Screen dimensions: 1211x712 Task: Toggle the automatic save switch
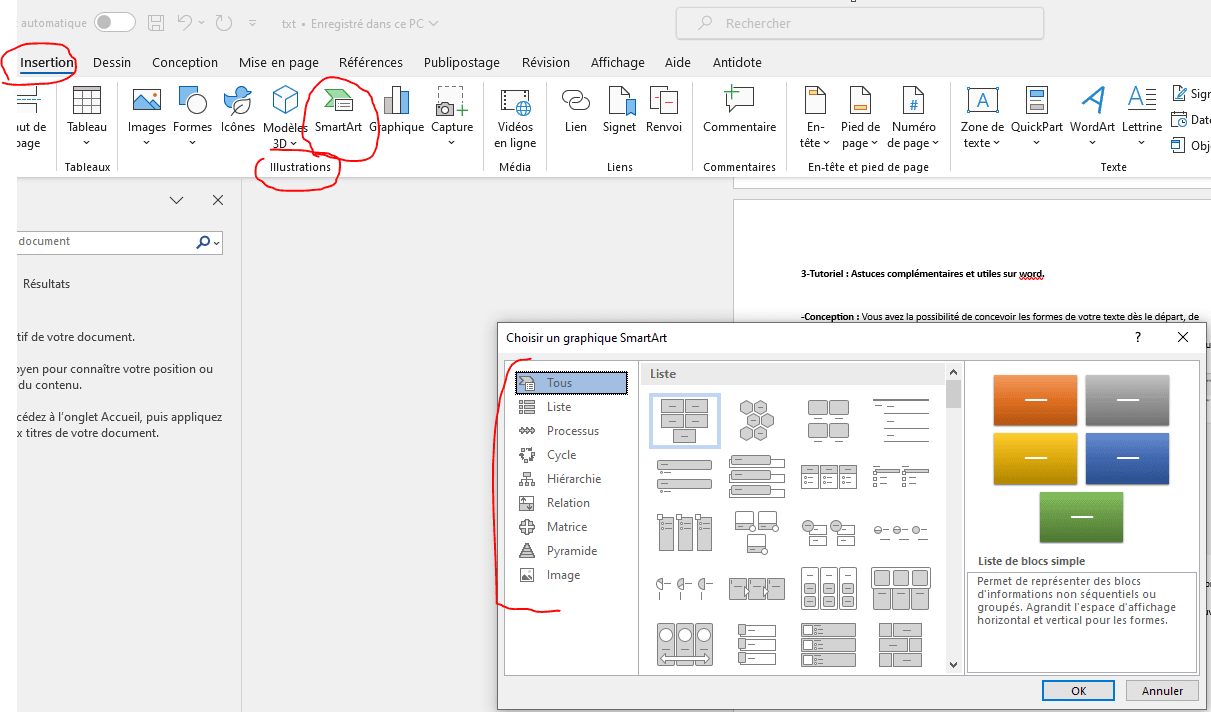[x=114, y=23]
